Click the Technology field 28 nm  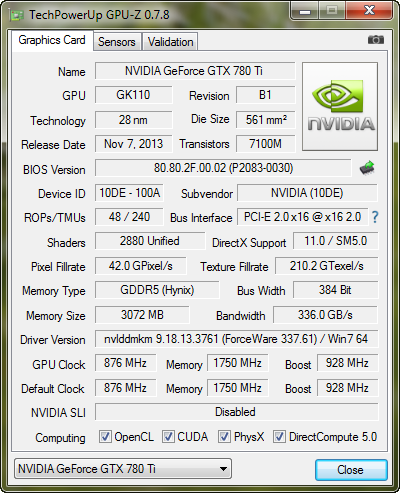pyautogui.click(x=134, y=120)
